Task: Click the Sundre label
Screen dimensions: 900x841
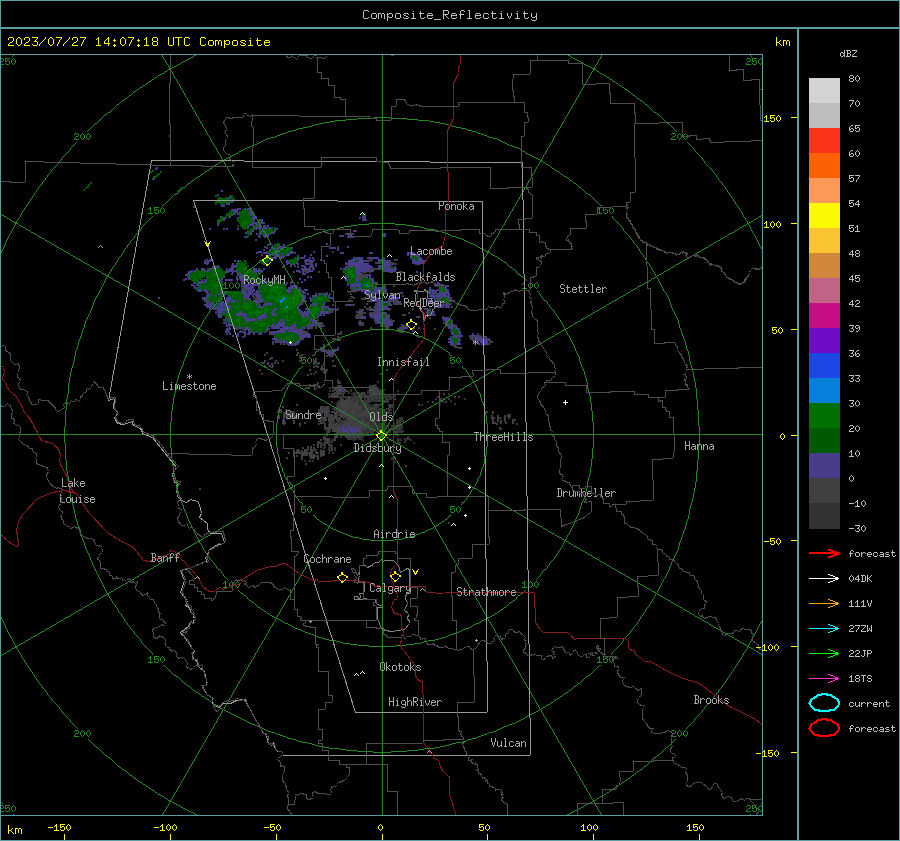Action: 303,414
